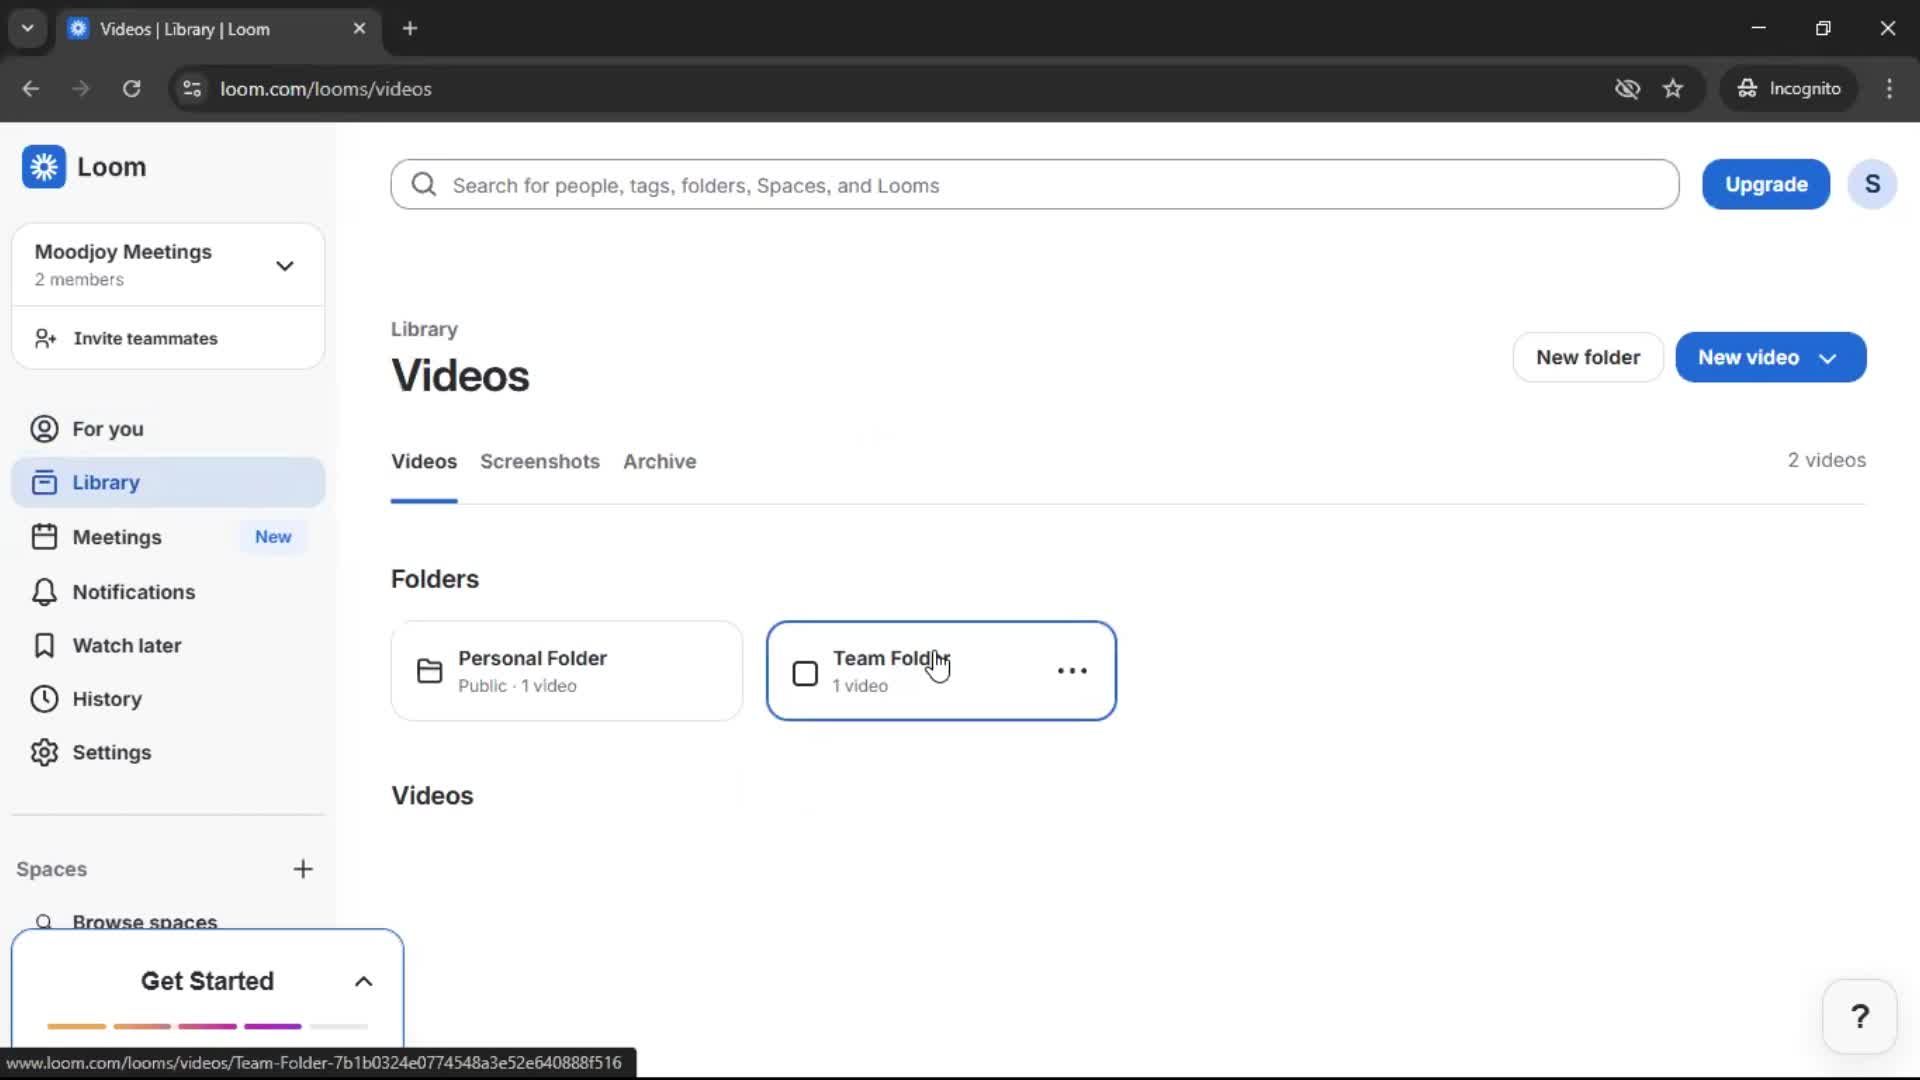Screen dimensions: 1920x1080
Task: Open Watch later bookmark icon
Action: [44, 646]
